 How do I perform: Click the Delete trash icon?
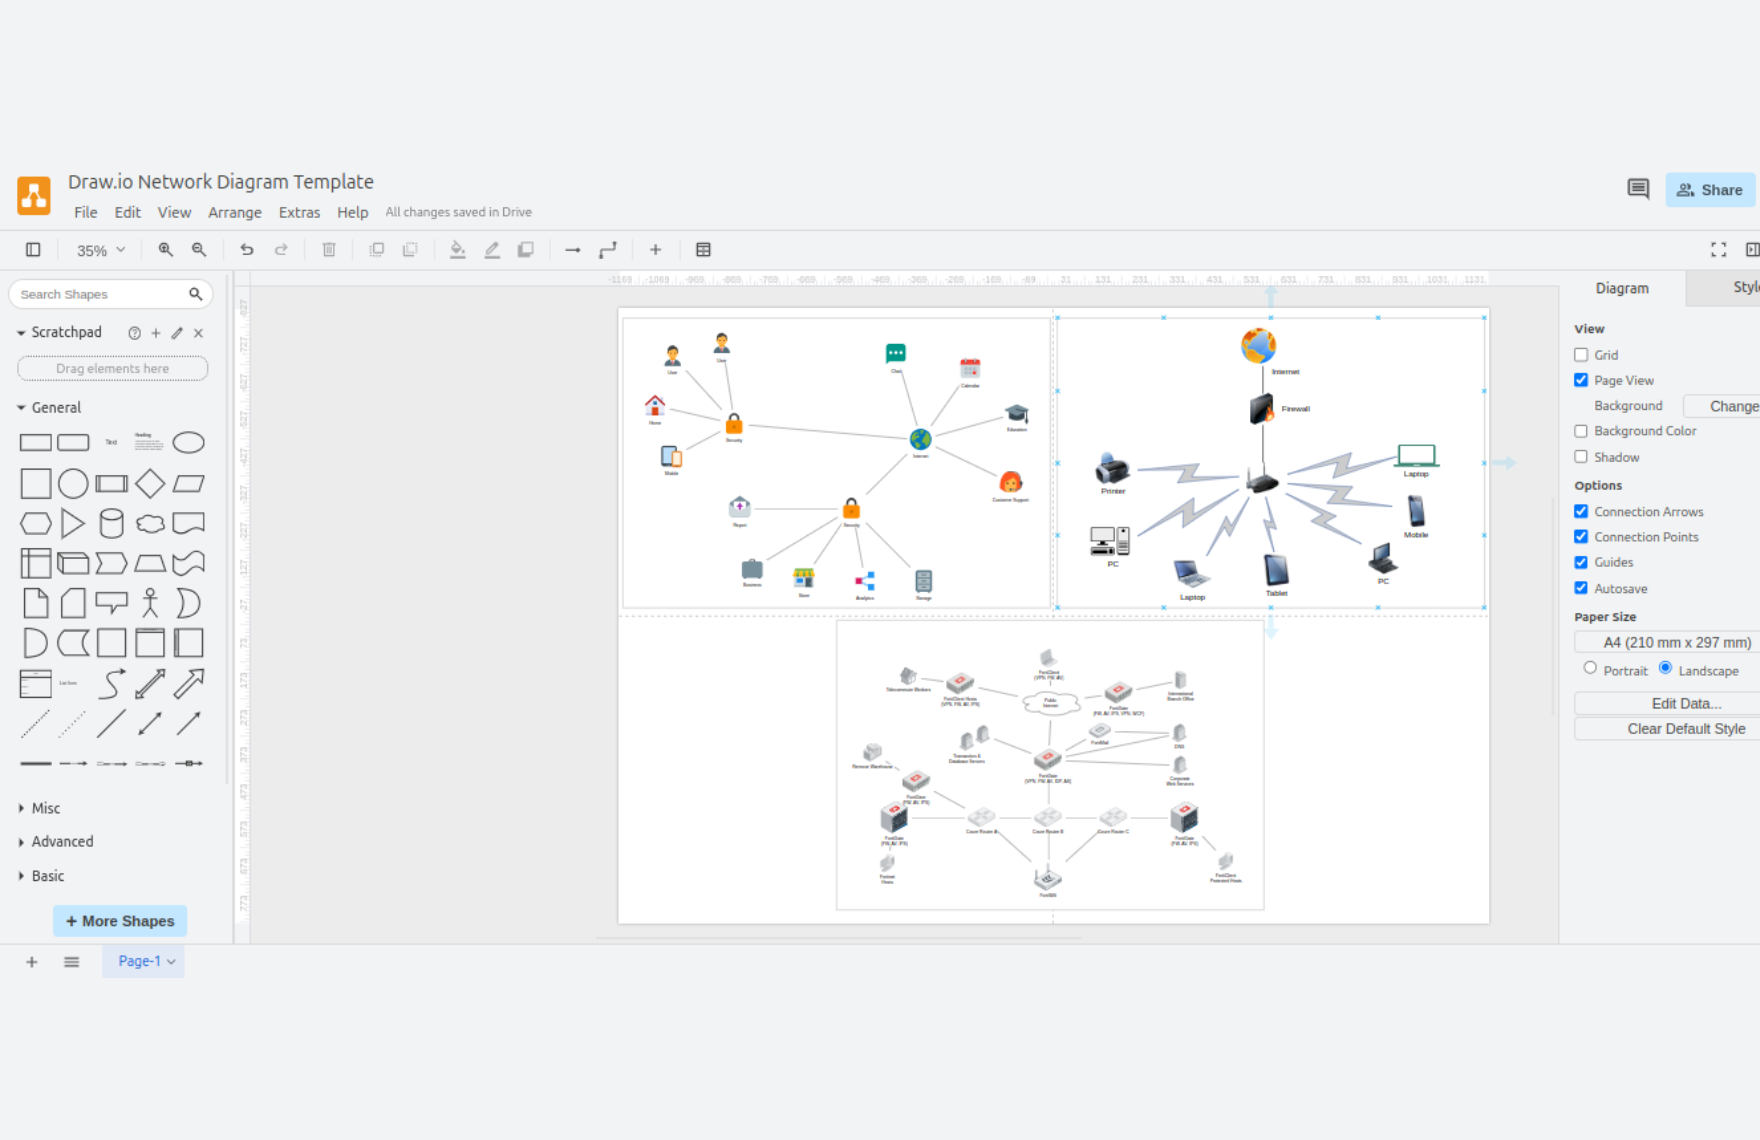(329, 250)
